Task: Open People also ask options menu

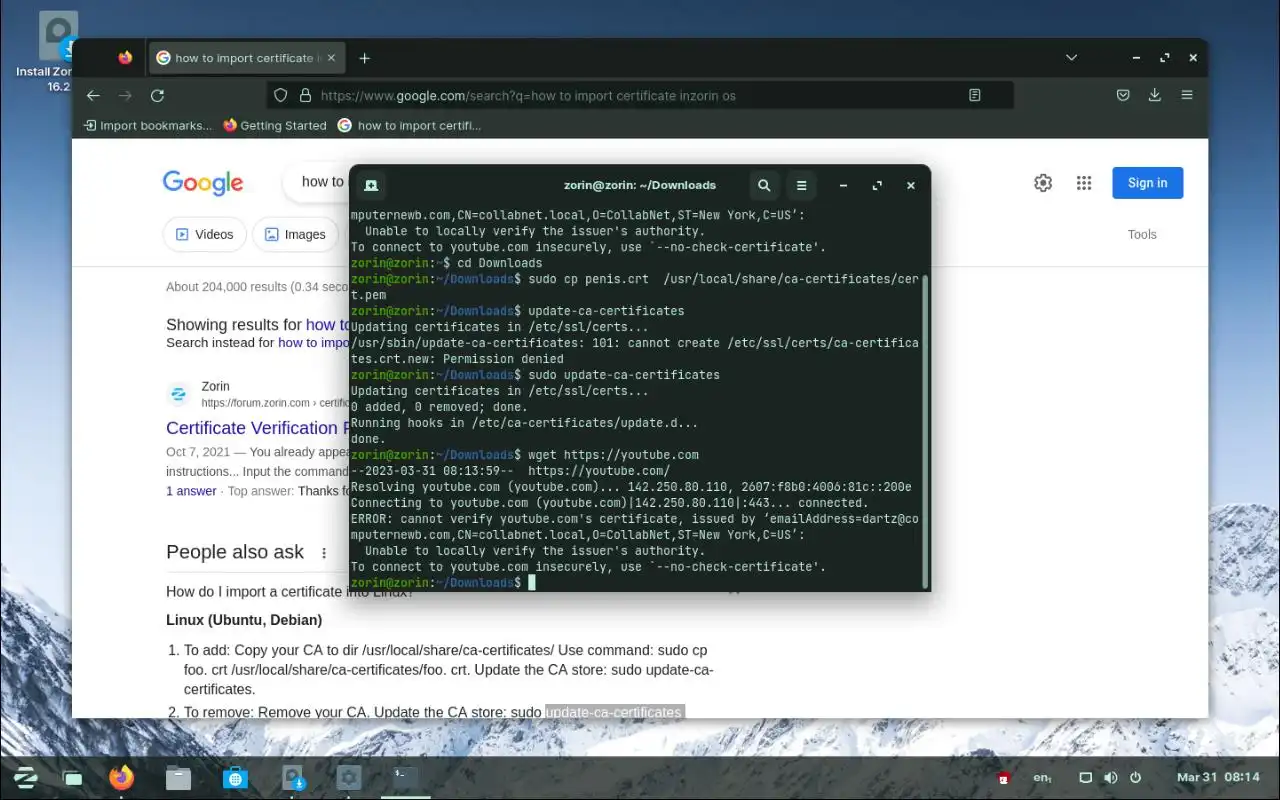Action: 323,553
